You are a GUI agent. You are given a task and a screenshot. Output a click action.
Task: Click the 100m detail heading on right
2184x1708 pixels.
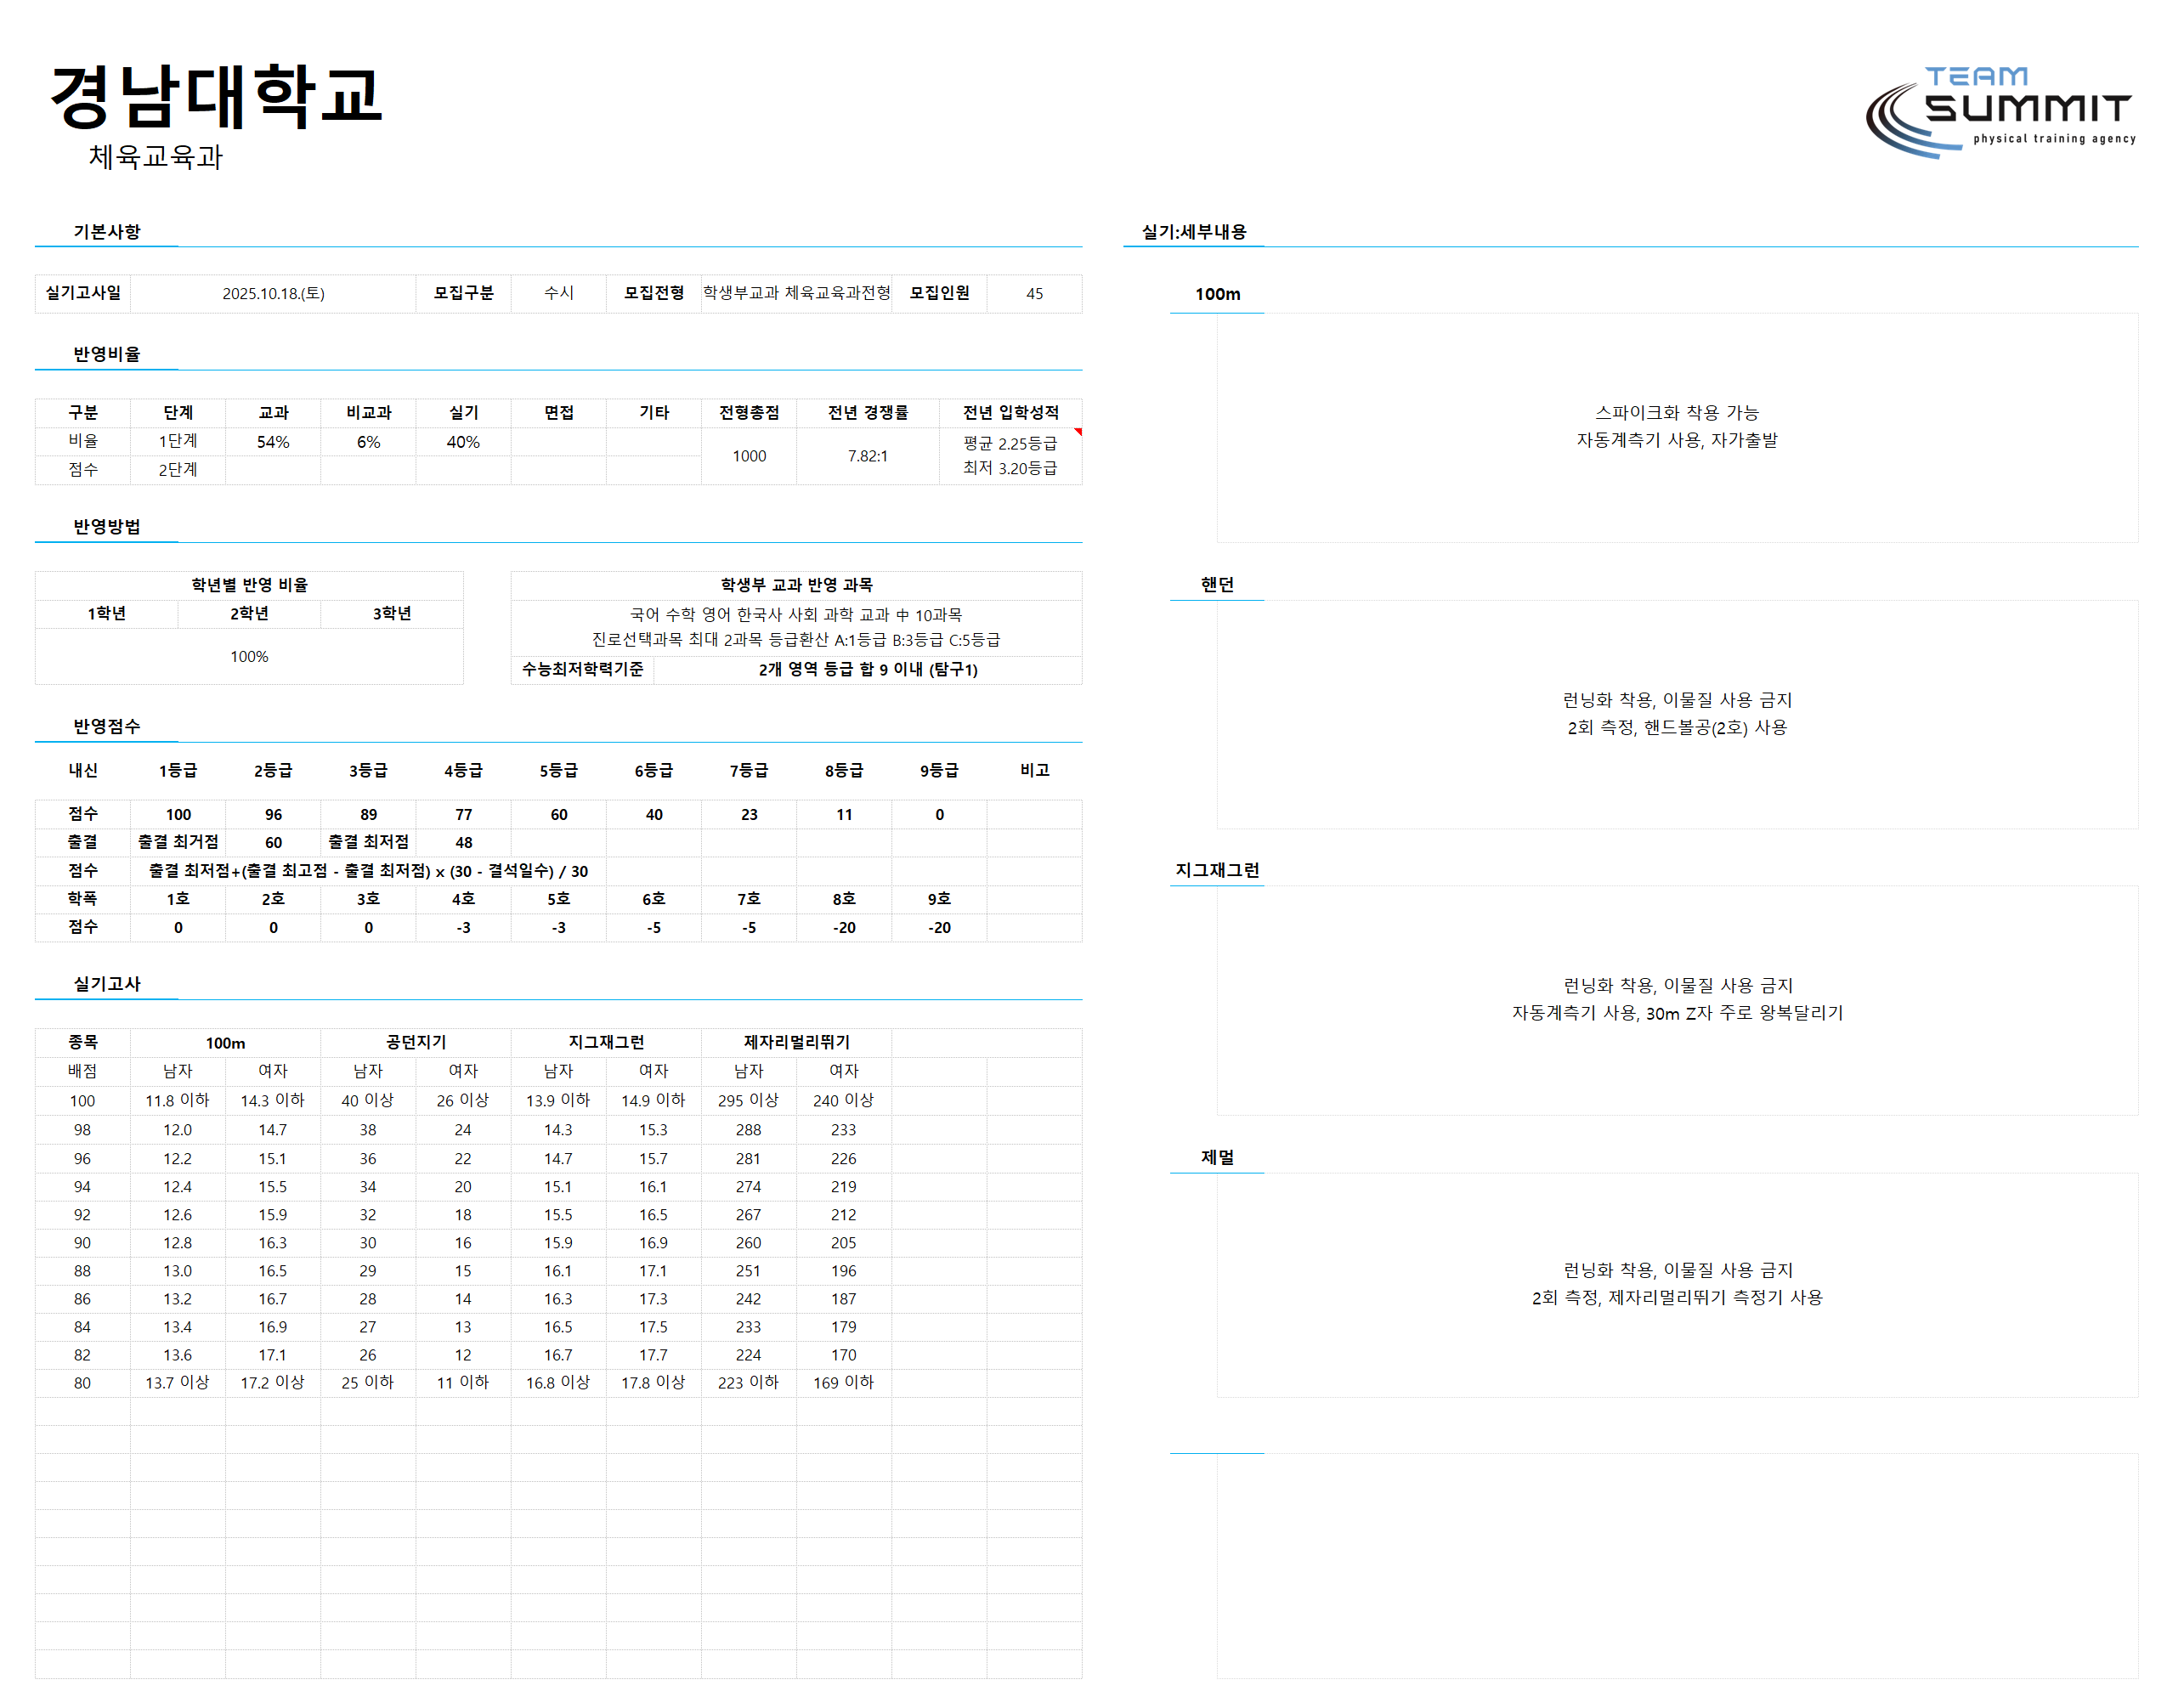tap(1217, 294)
